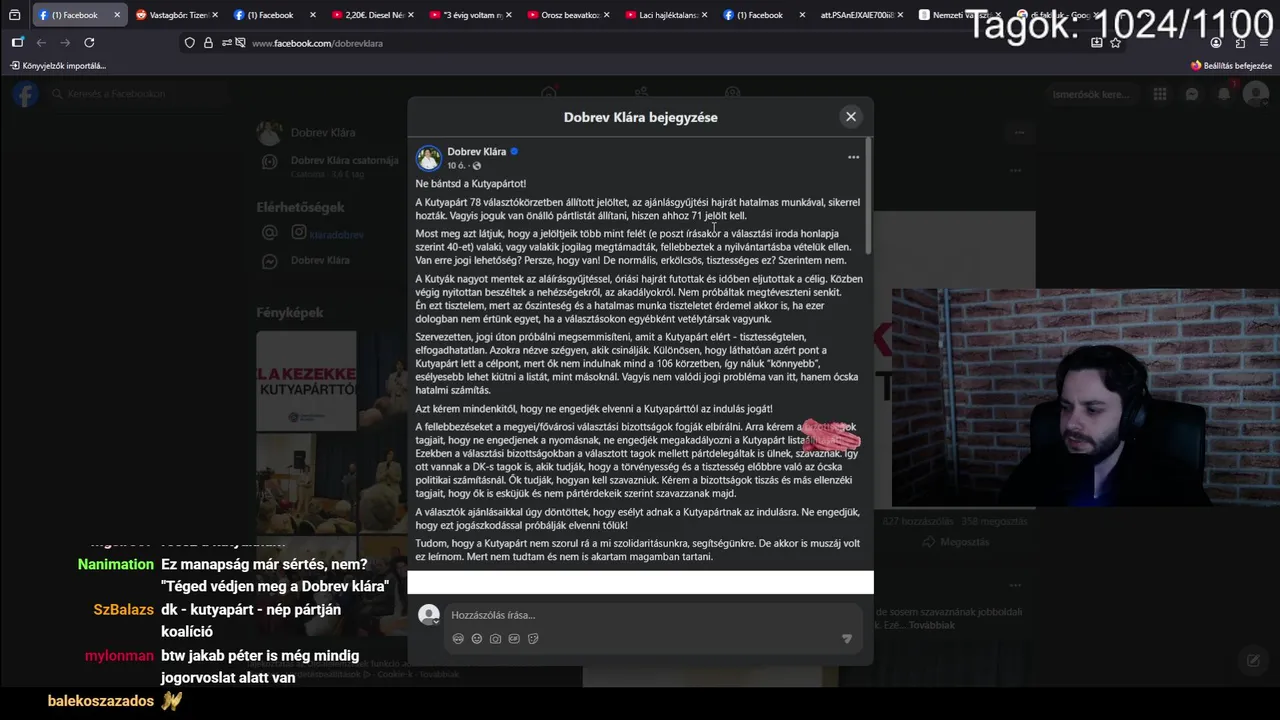
Task: Open the extensions puzzle icon
Action: point(1240,43)
